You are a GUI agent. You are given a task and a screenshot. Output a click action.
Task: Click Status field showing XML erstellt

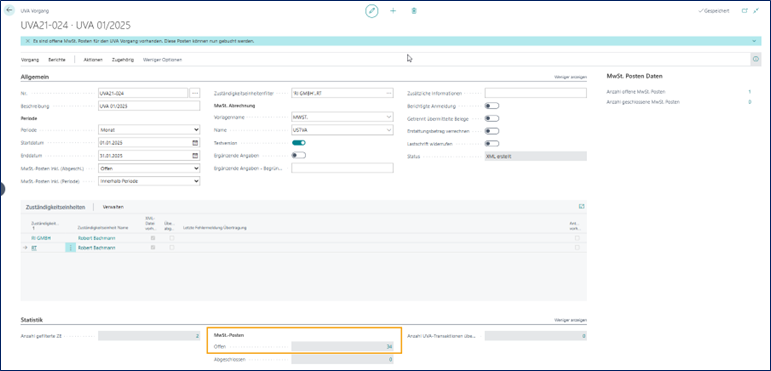pos(536,156)
